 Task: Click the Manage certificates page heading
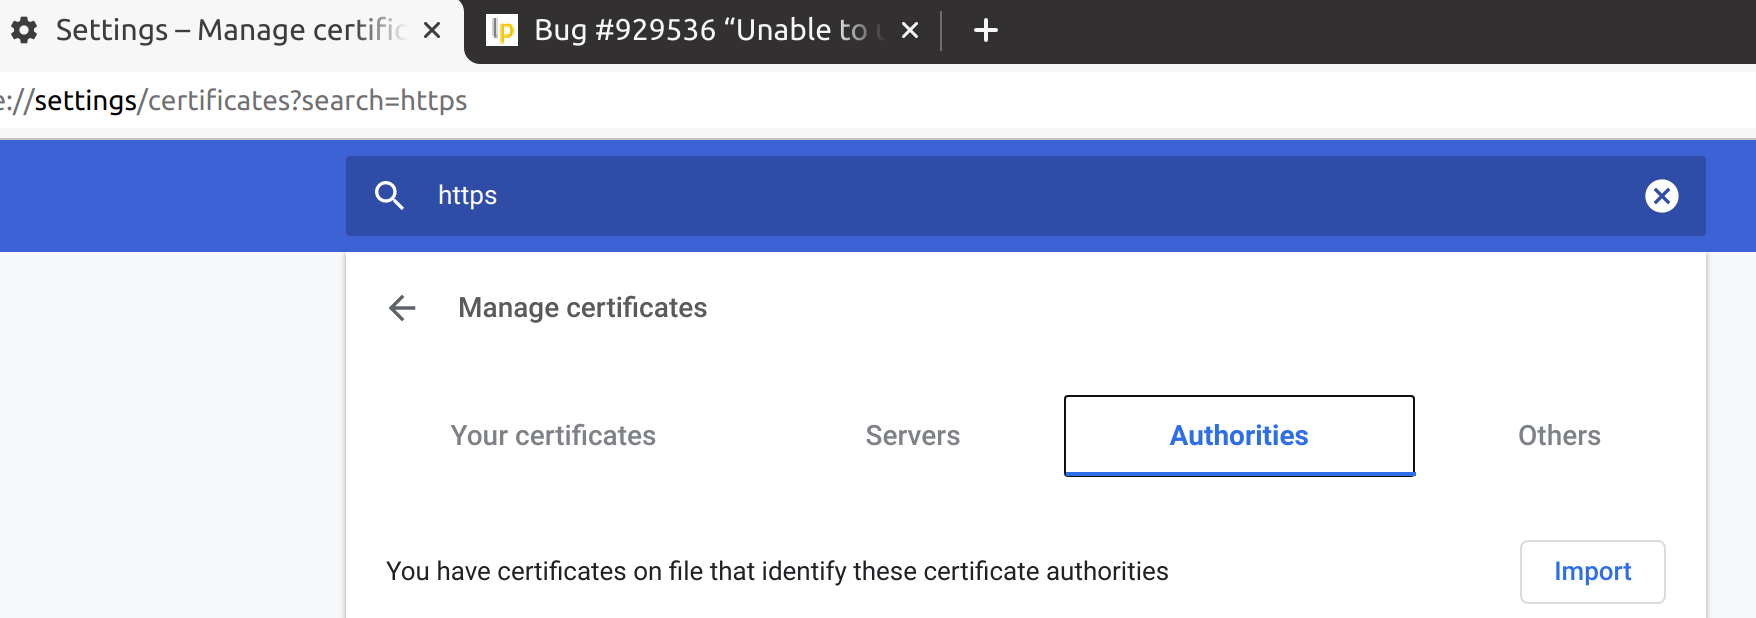tap(582, 308)
